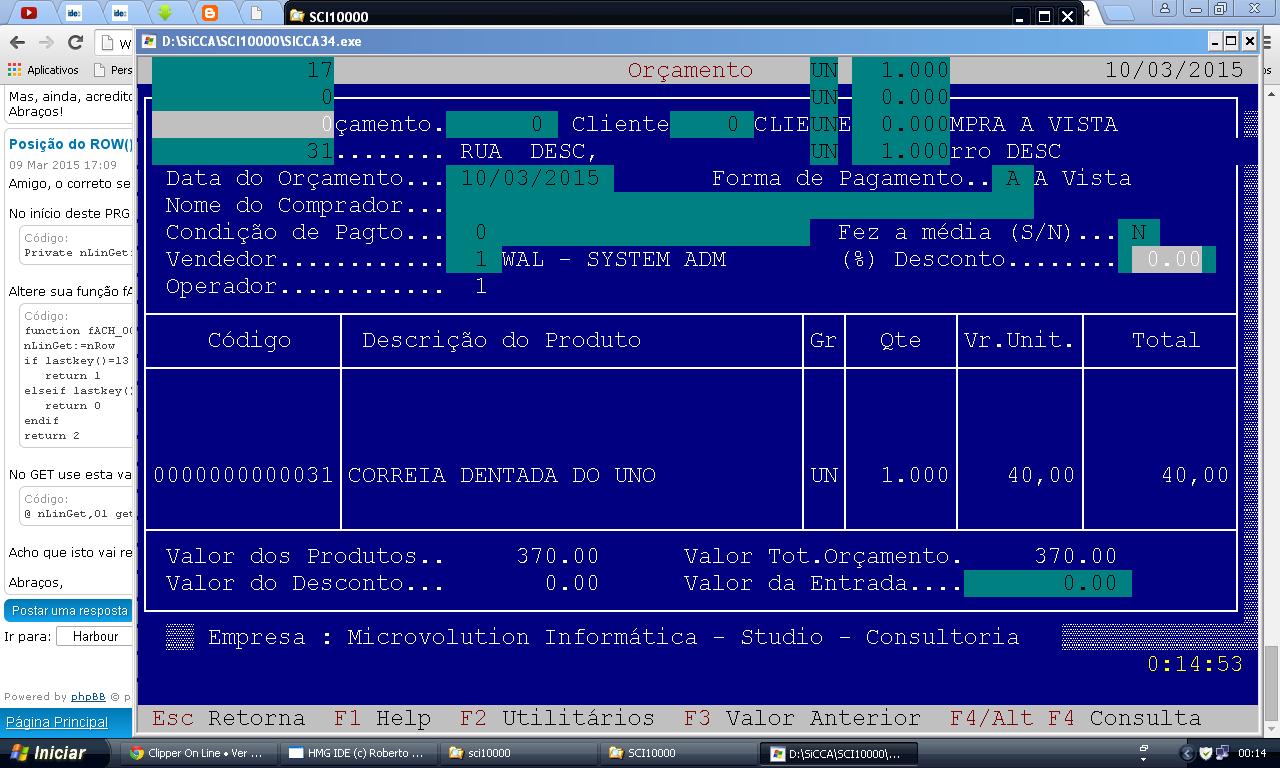Click the Orçamento screen title
The height and width of the screenshot is (768, 1280).
tap(690, 70)
